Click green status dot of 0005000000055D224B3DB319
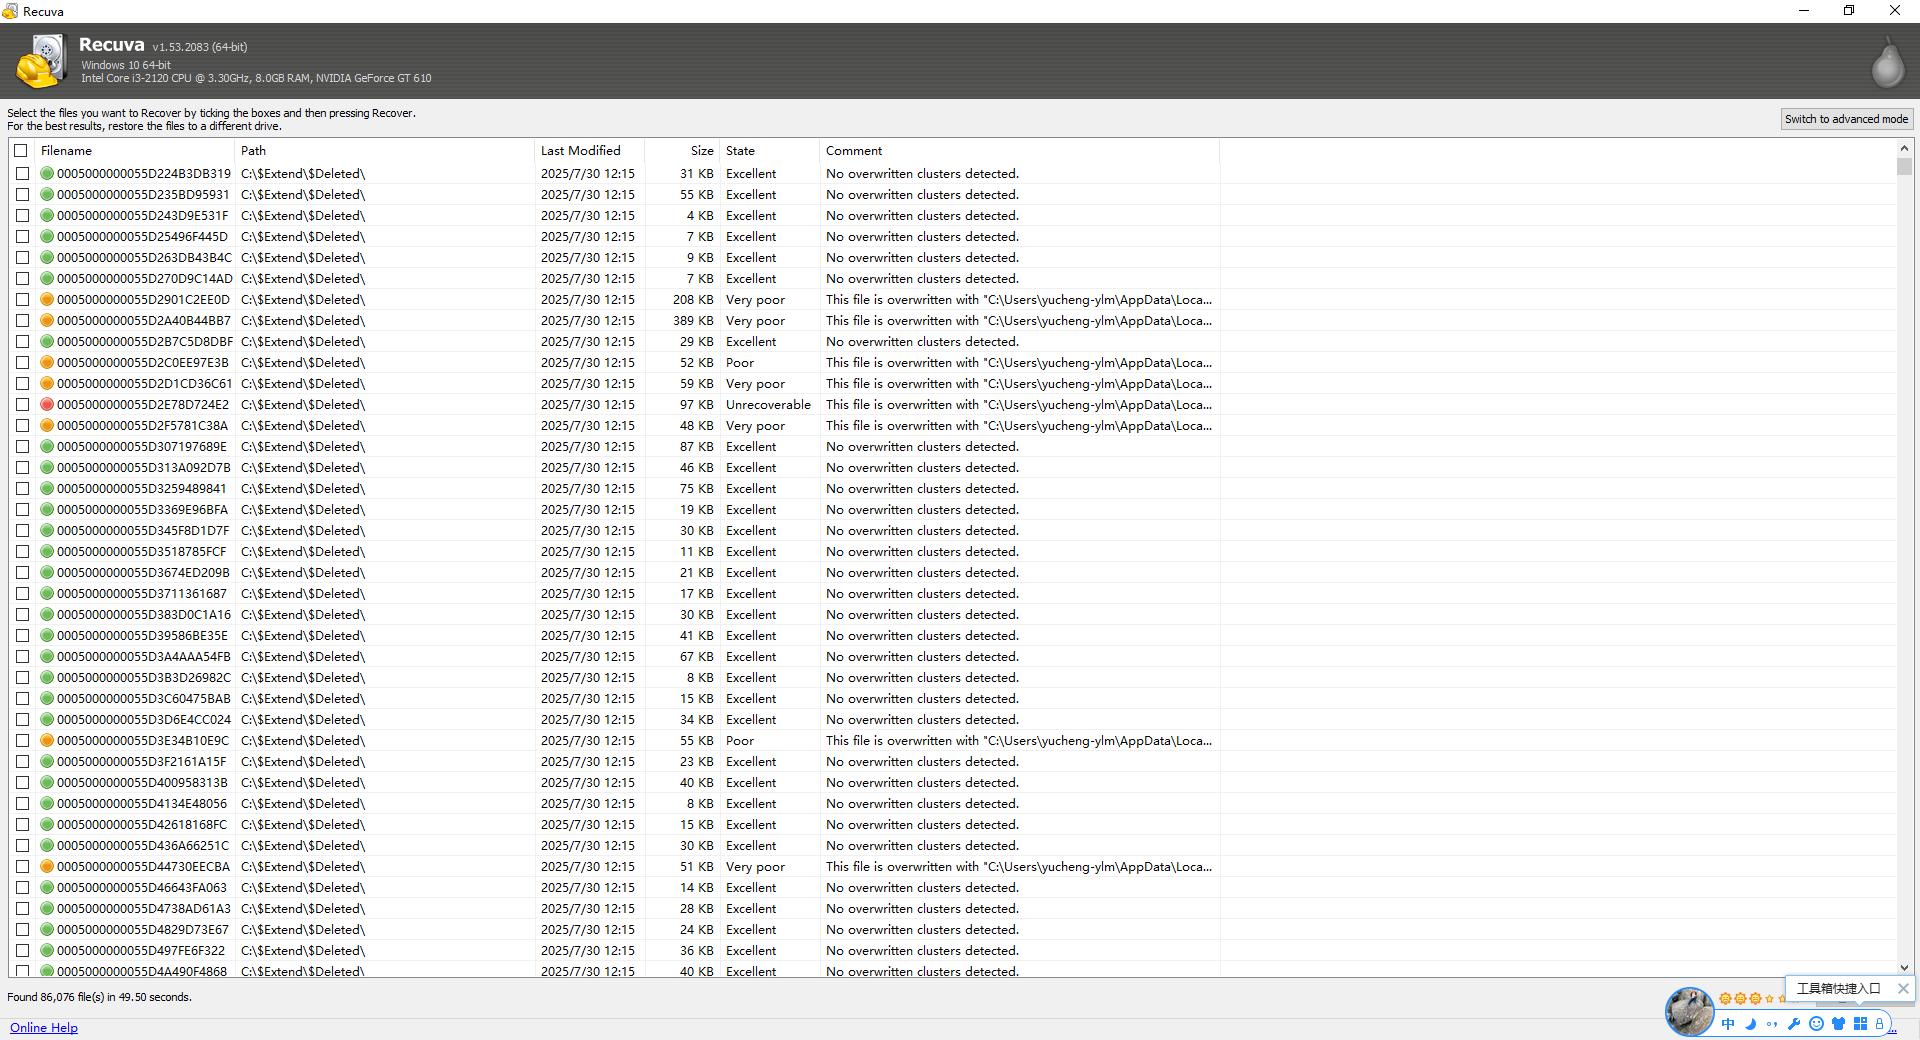 (x=47, y=173)
